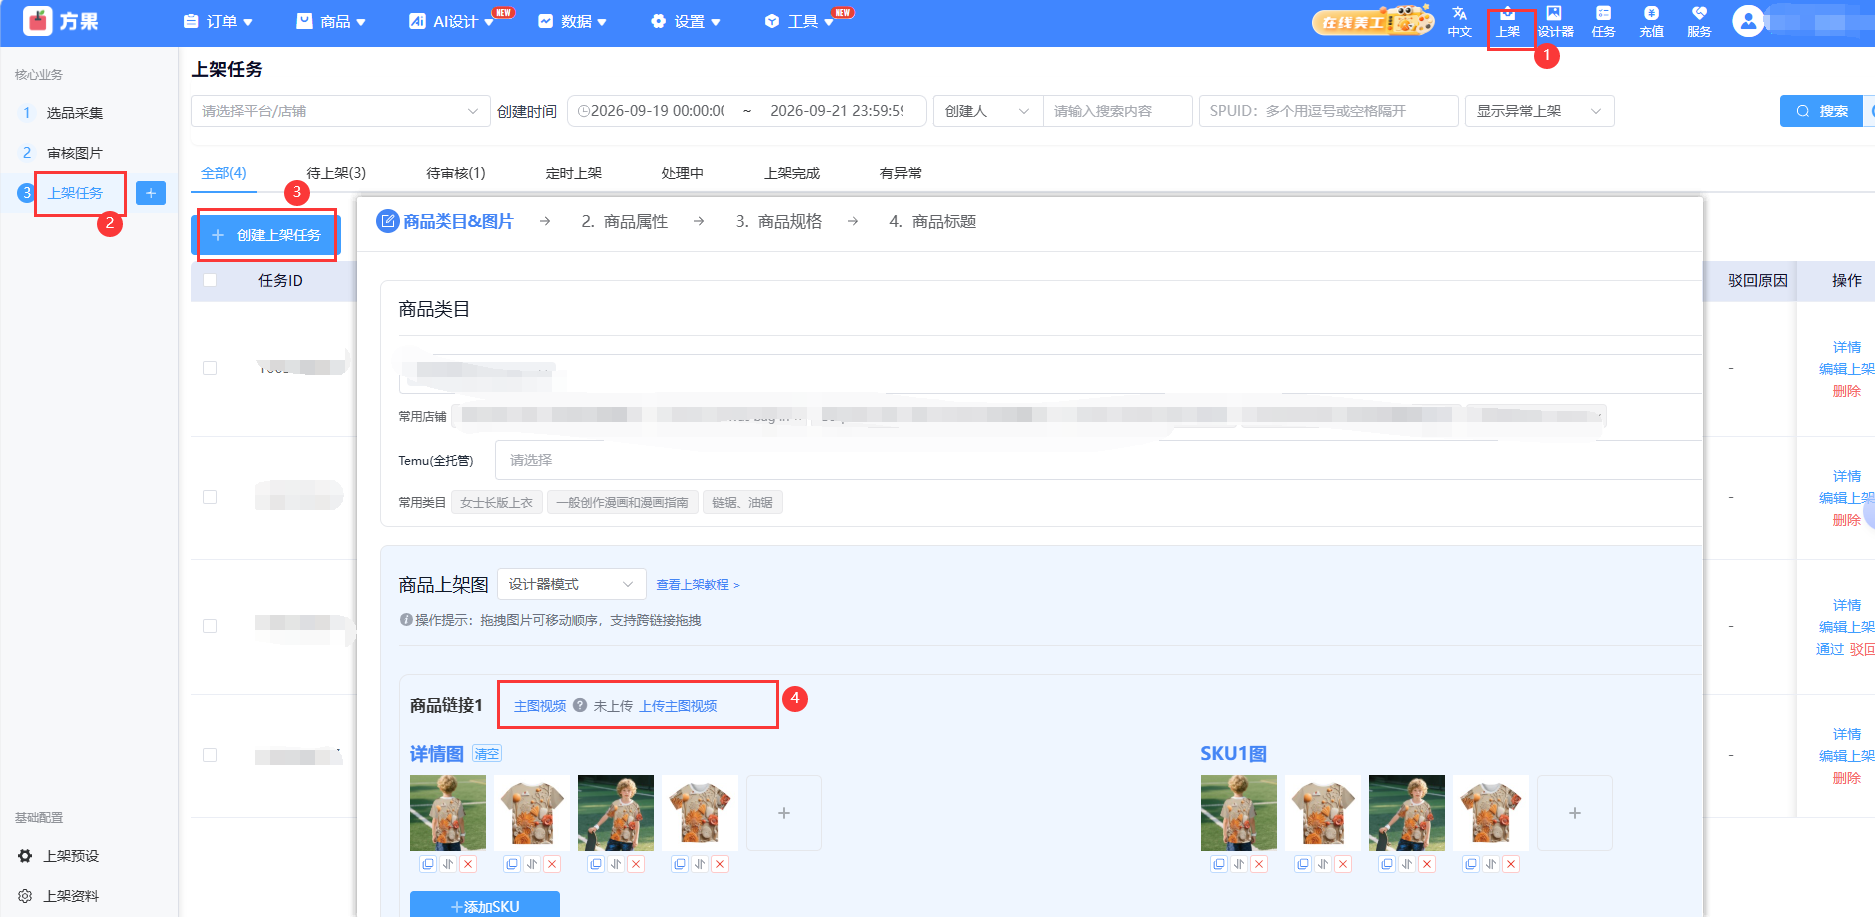Image resolution: width=1875 pixels, height=917 pixels.
Task: Click the 上架 icon in top bar
Action: click(1508, 21)
